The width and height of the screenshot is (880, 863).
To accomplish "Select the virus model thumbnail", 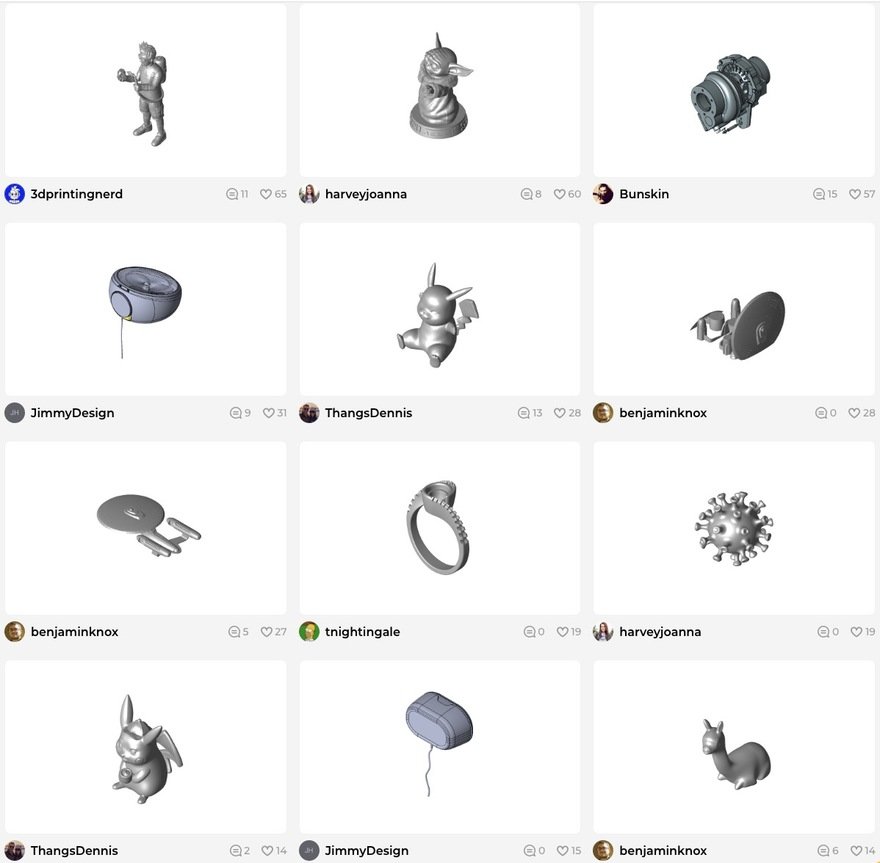I will [x=734, y=528].
